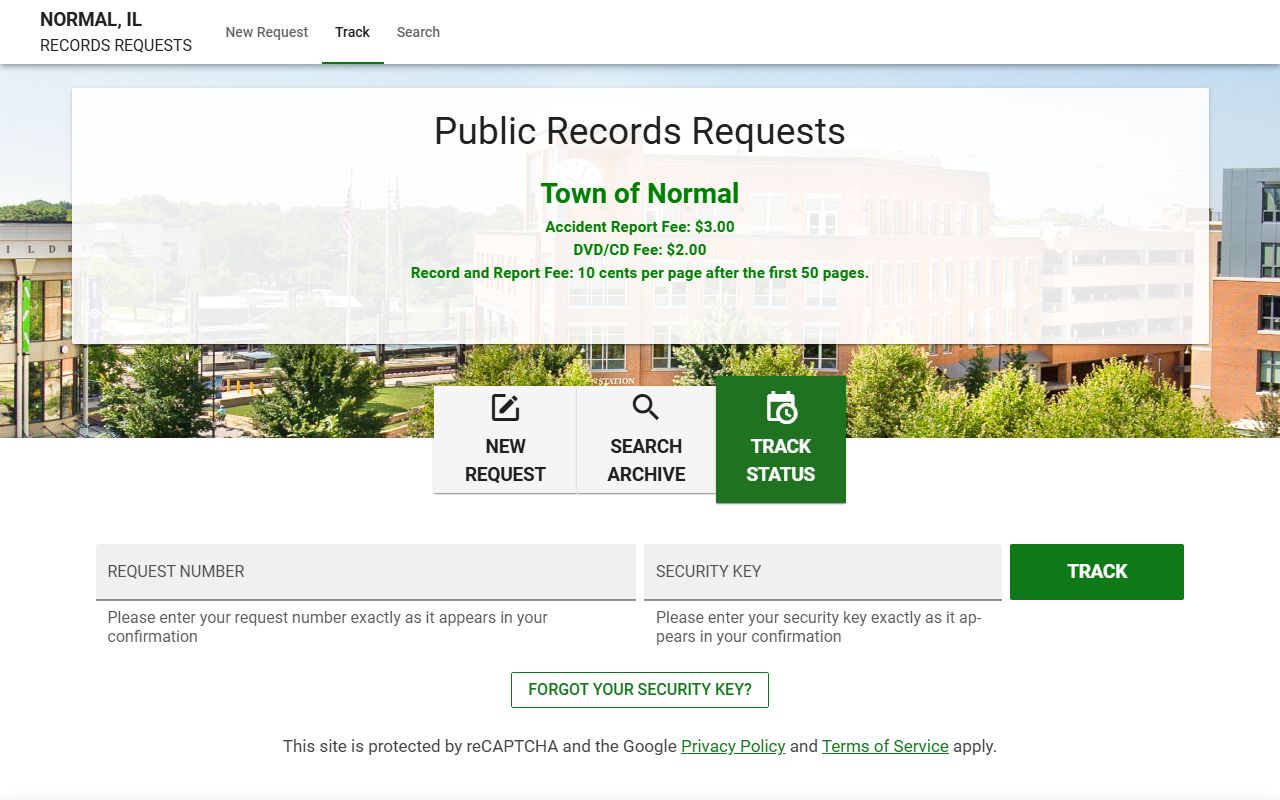Click the Public Records Requests heading
This screenshot has height=800, width=1280.
[640, 131]
